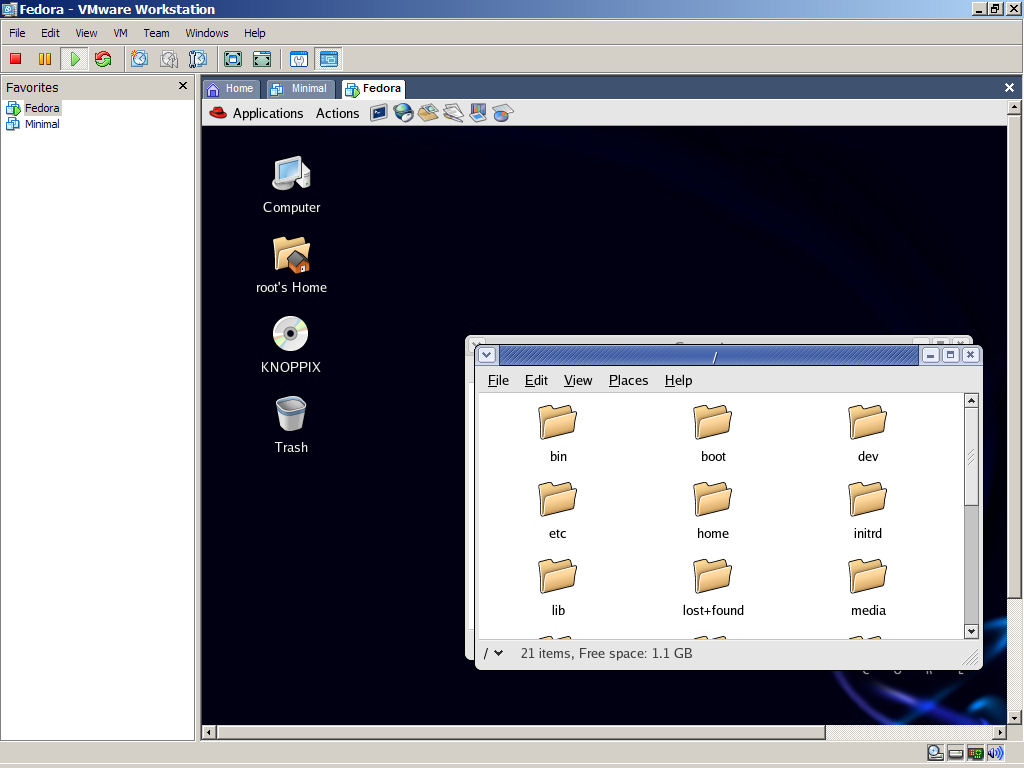The image size is (1024, 768).
Task: Open the VMware File menu
Action: tap(17, 33)
